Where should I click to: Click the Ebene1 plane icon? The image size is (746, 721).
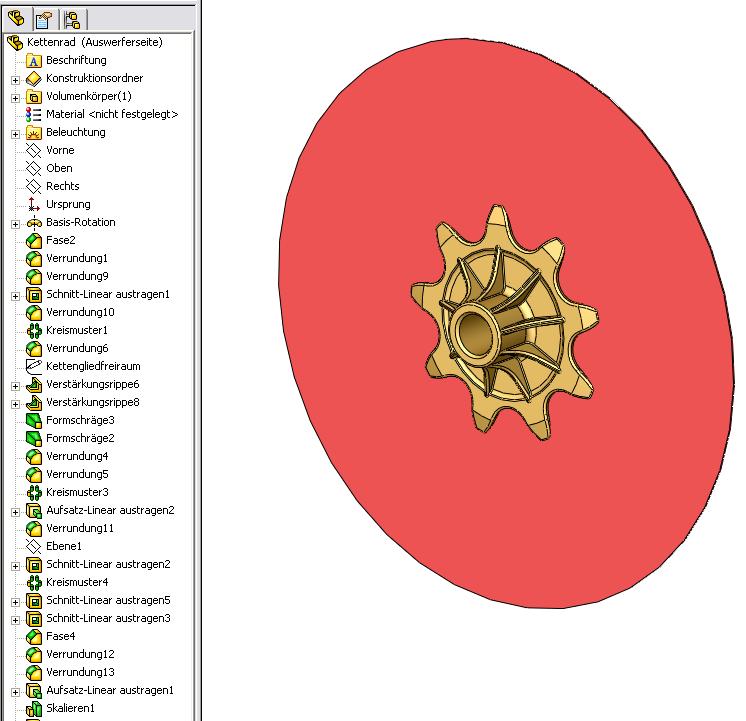(x=33, y=546)
